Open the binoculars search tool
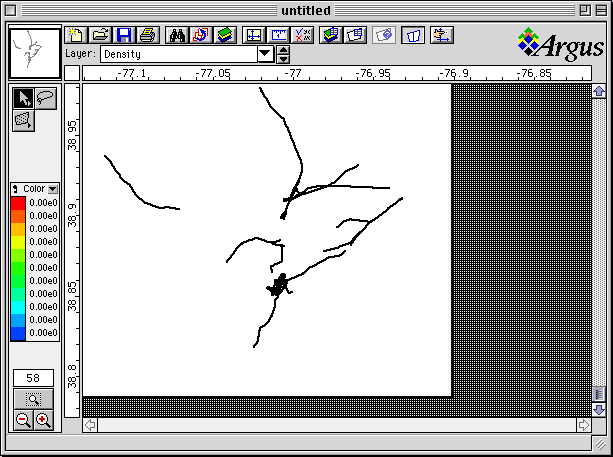The width and height of the screenshot is (613, 457). (177, 35)
